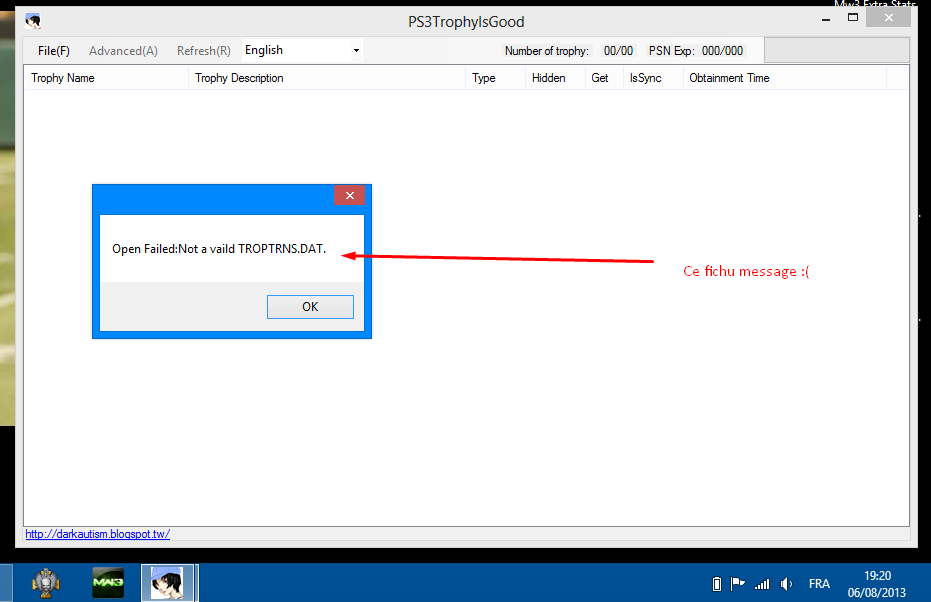
Task: Click the PSN Exp 000/000 value
Action: pyautogui.click(x=722, y=51)
